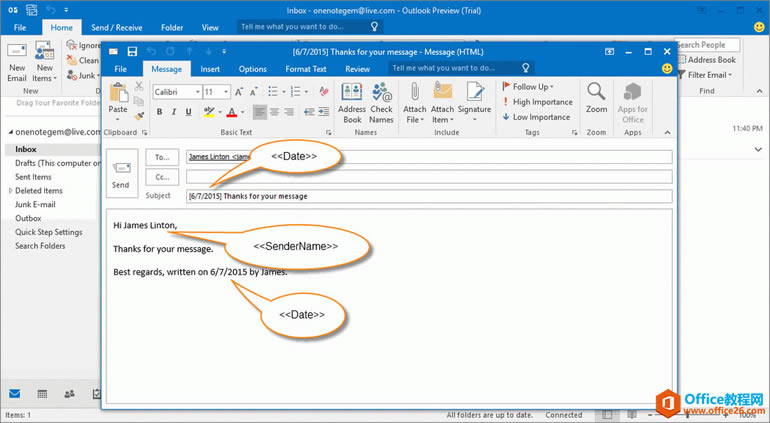Click the Send button in message window
Image resolution: width=770 pixels, height=423 pixels.
coord(121,174)
